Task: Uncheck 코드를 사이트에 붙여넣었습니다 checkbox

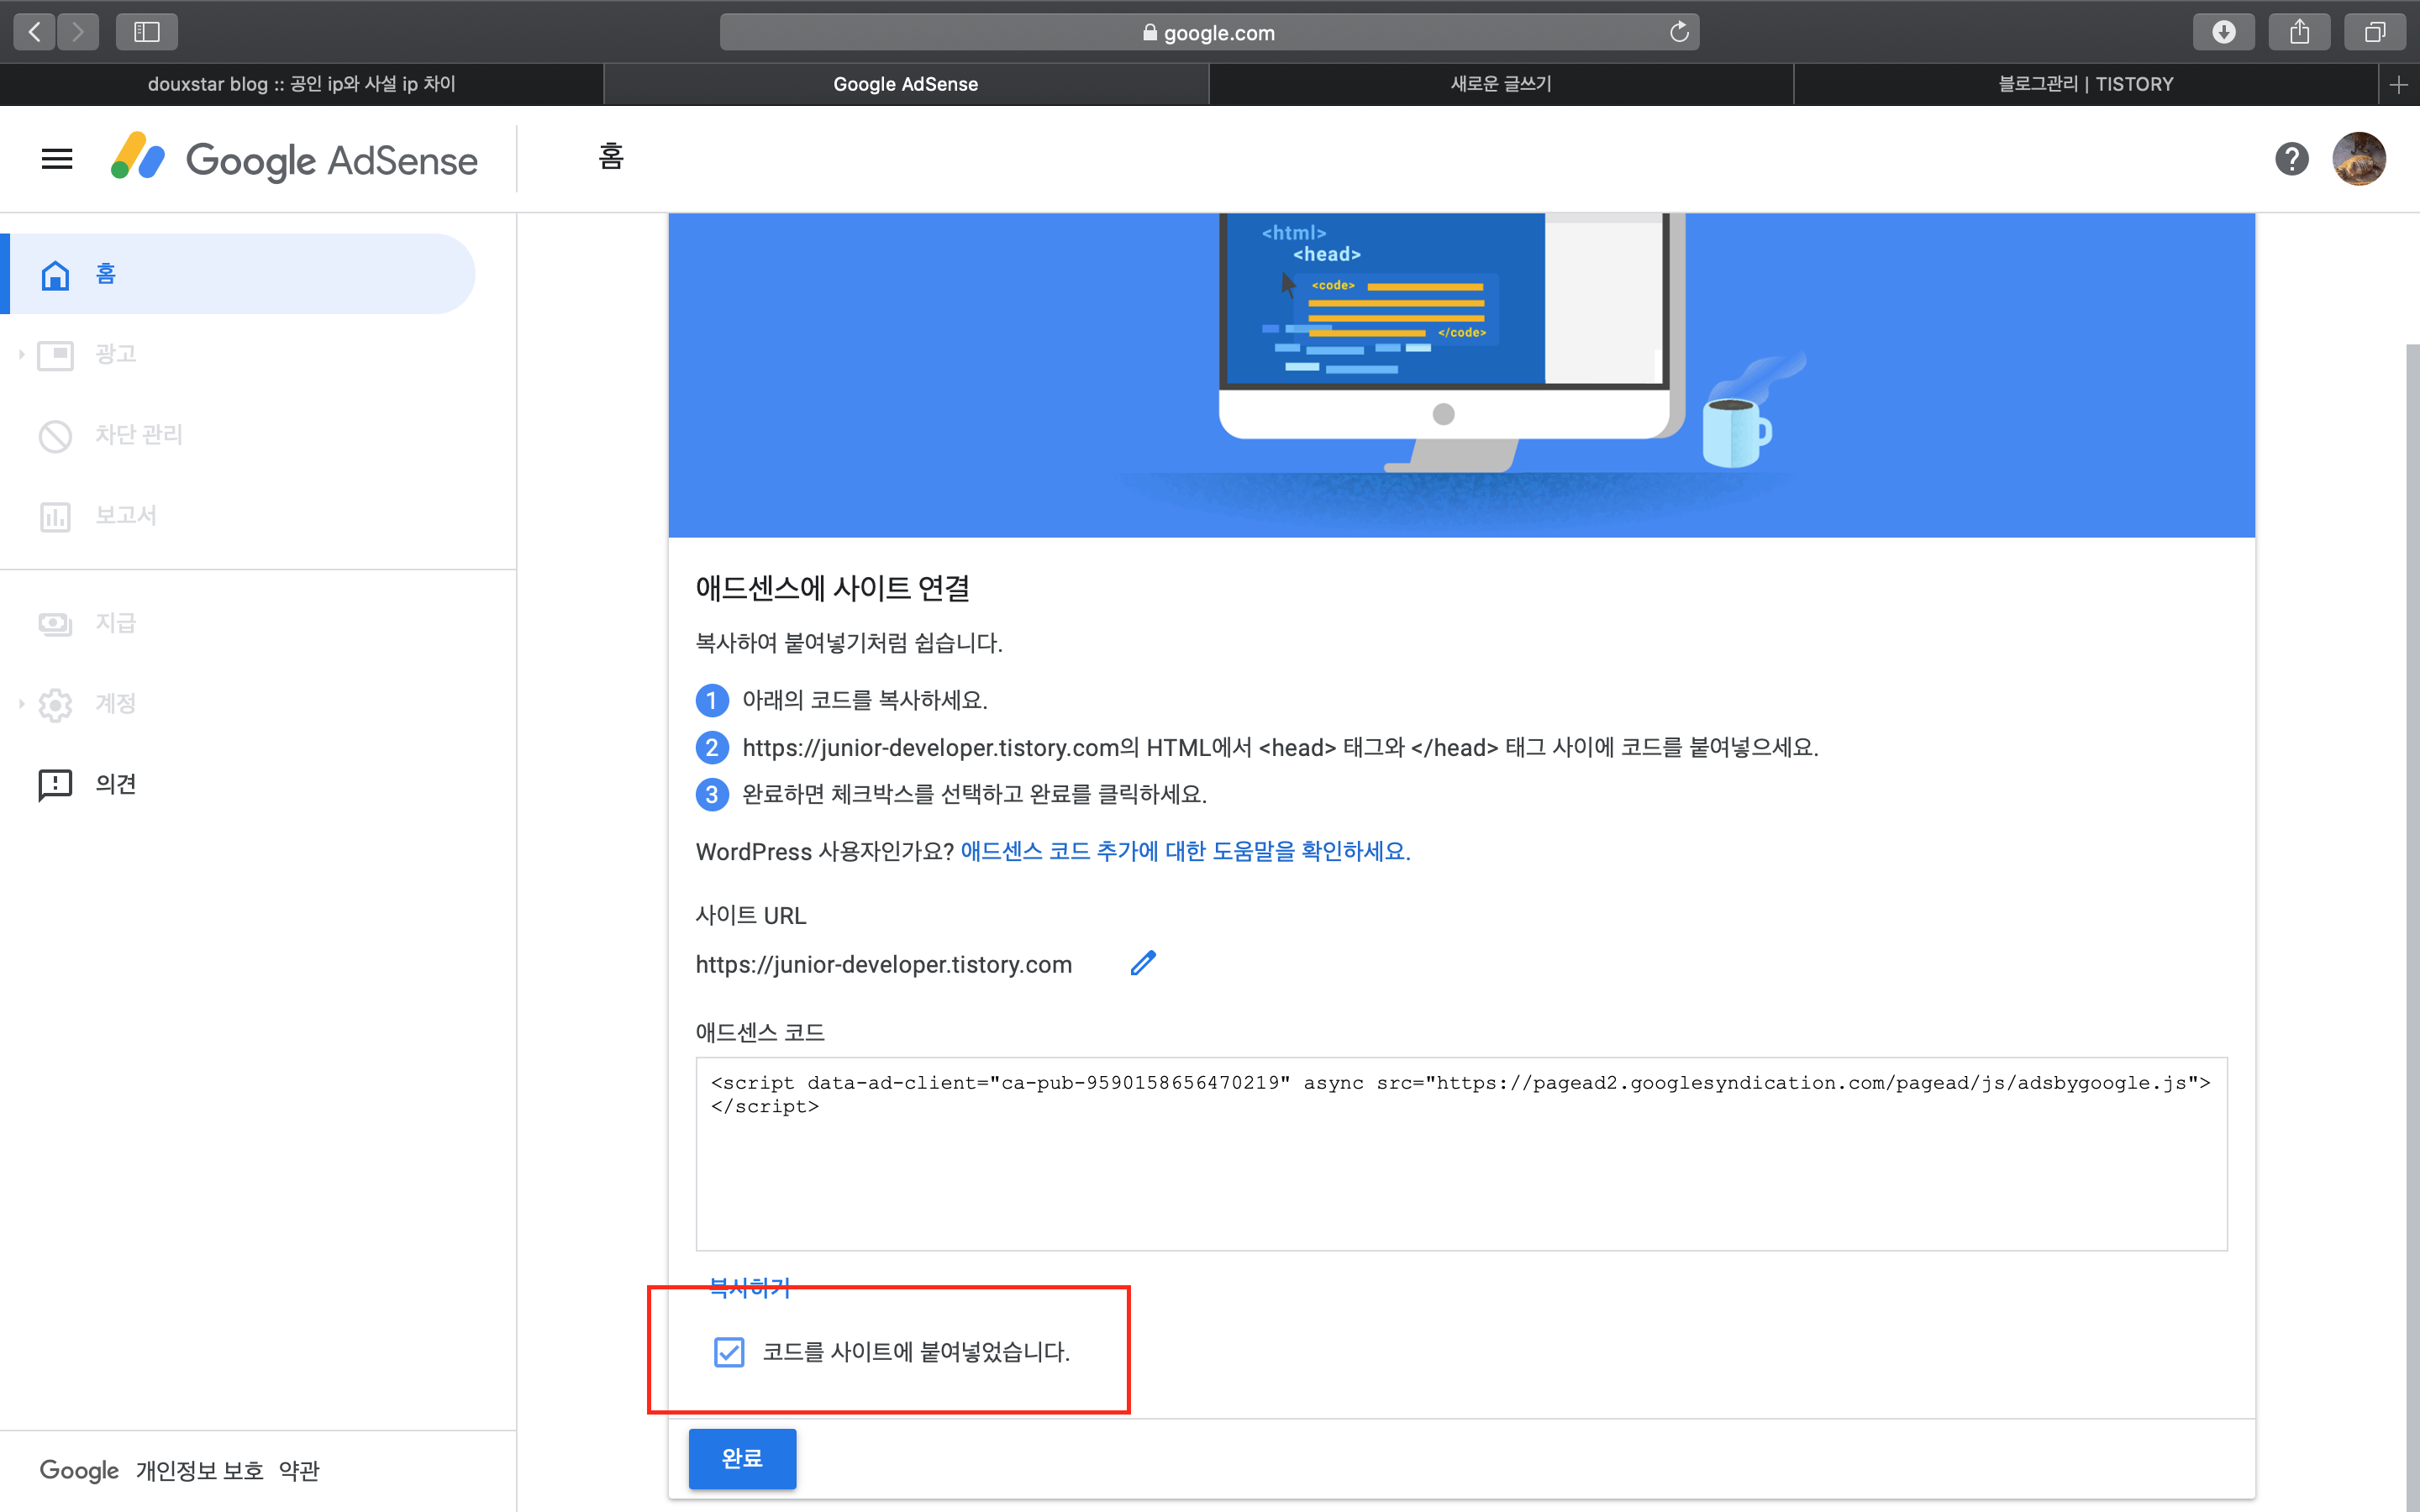Action: click(729, 1352)
